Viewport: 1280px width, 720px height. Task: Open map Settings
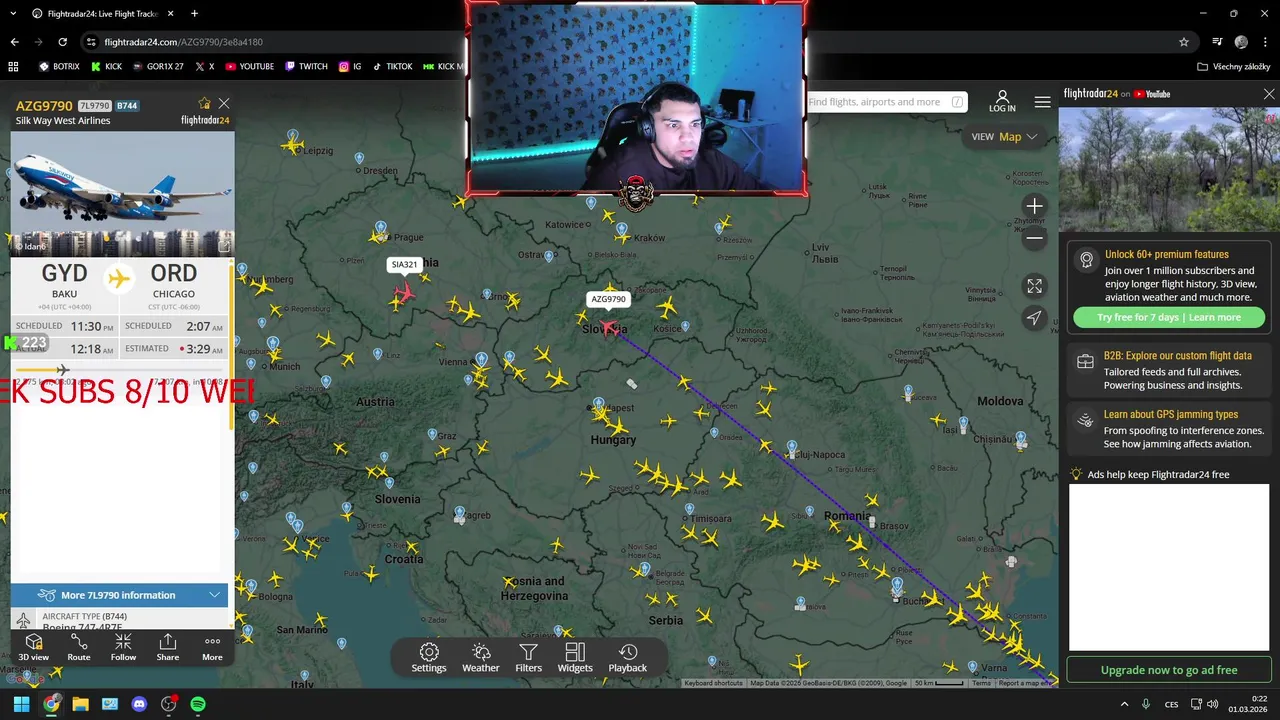429,658
